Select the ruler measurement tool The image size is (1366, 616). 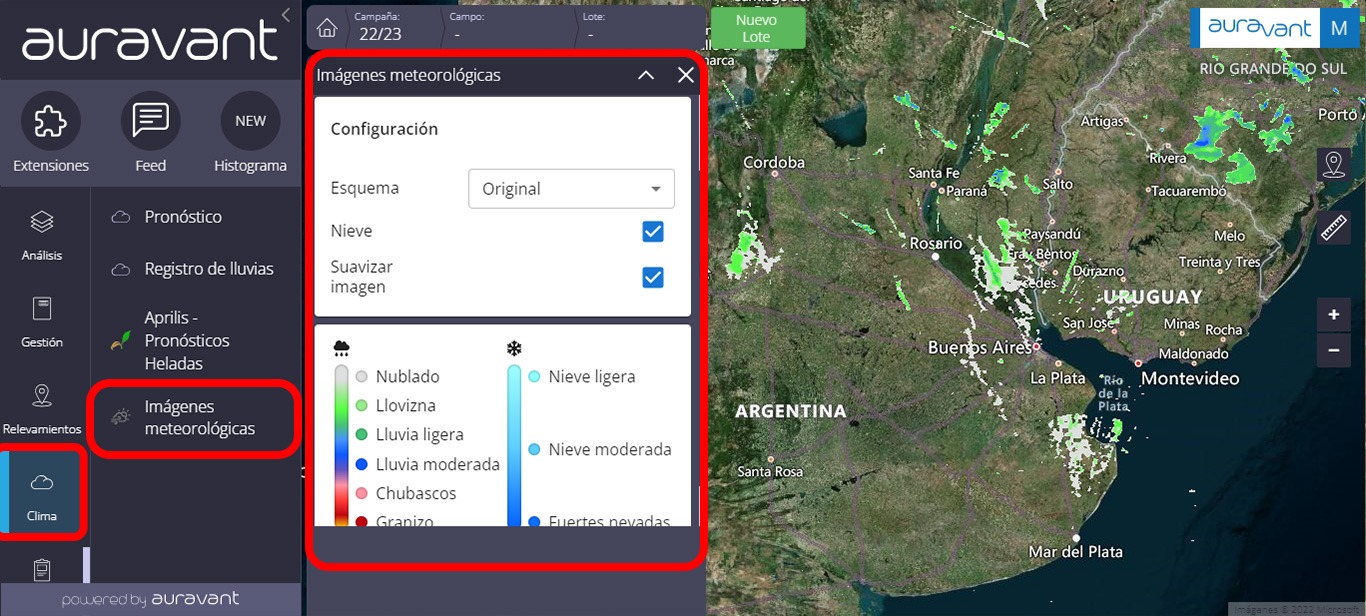click(1333, 227)
